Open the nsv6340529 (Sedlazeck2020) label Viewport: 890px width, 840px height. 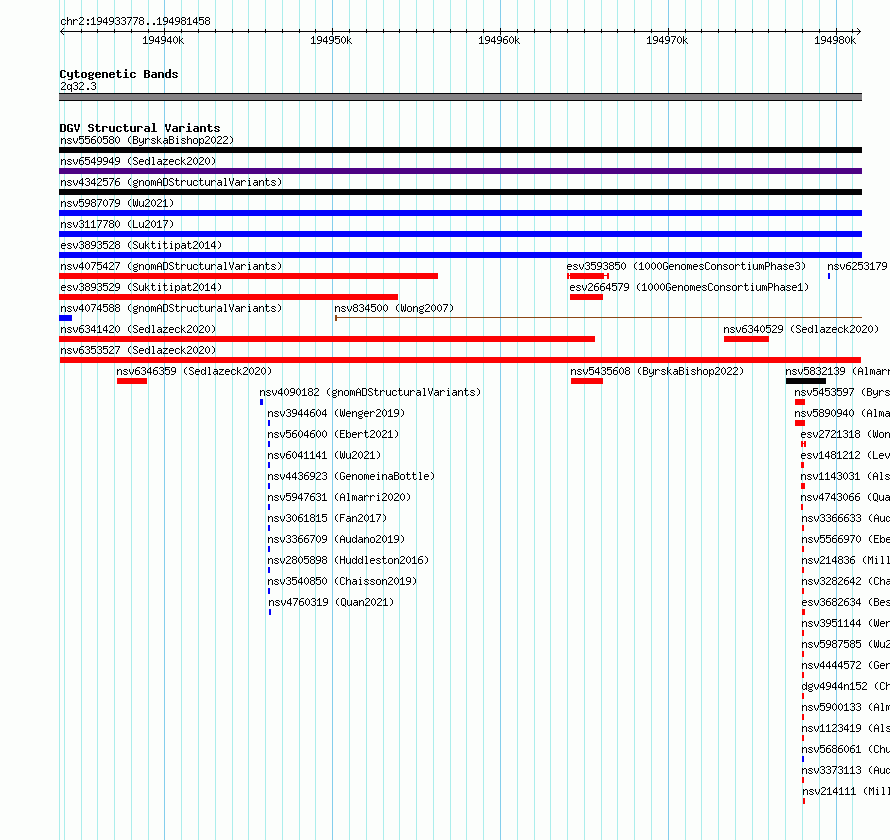click(x=801, y=329)
